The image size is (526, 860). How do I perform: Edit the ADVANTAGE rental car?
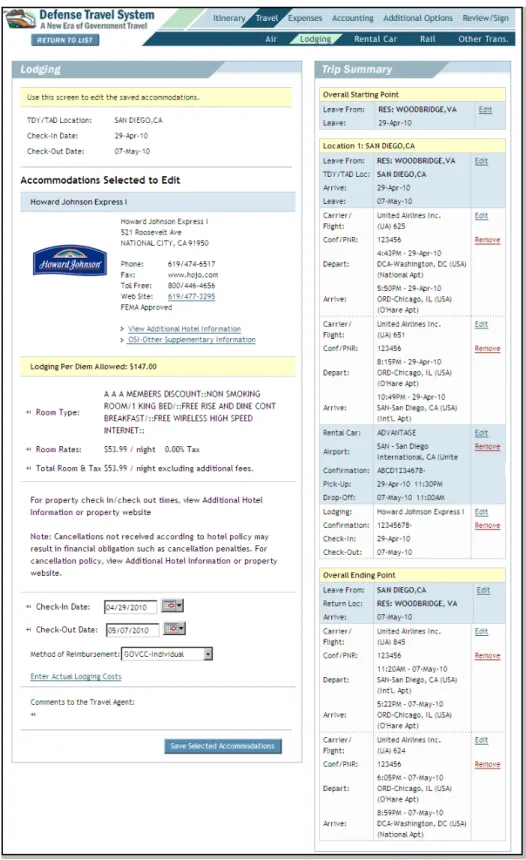[481, 433]
